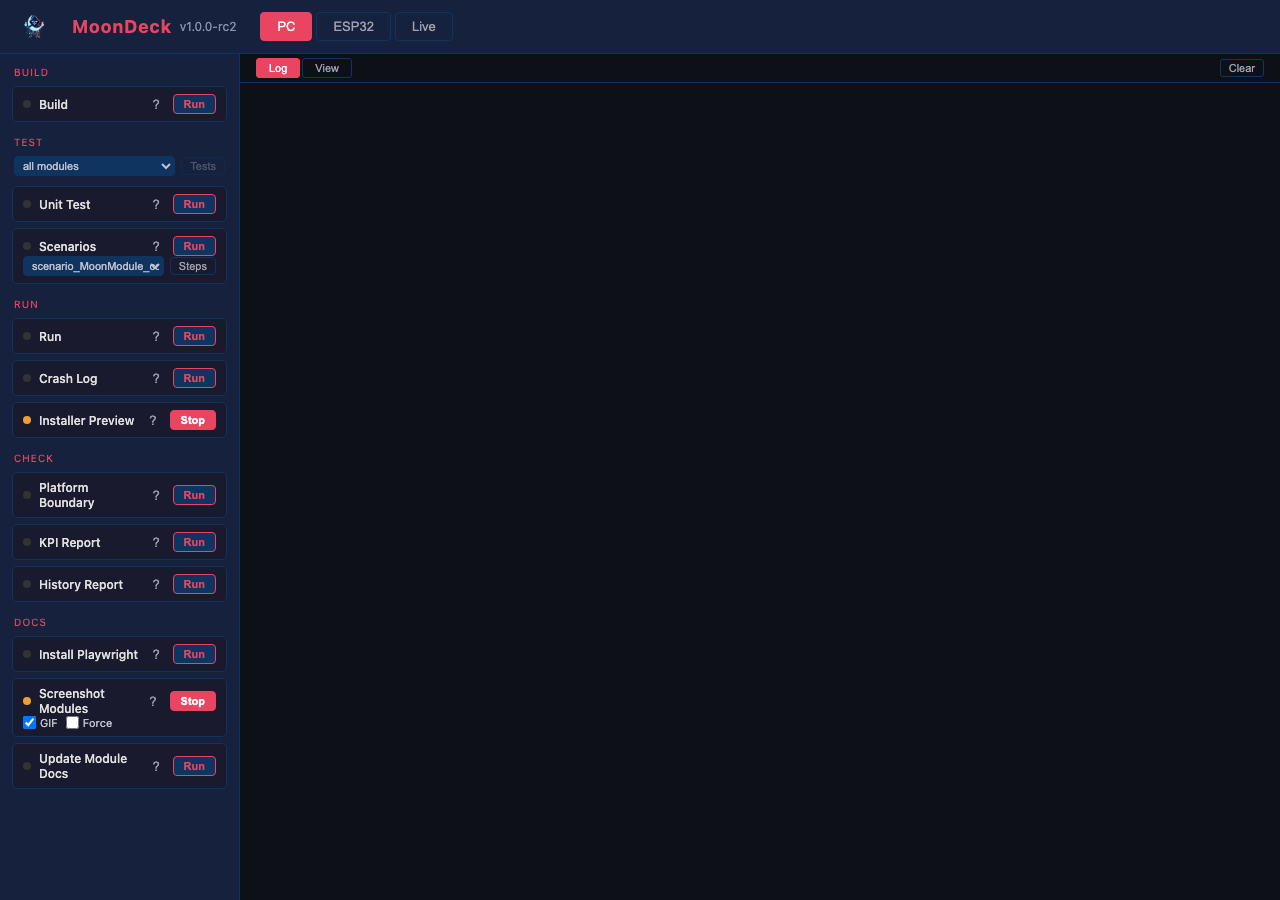This screenshot has width=1280, height=900.
Task: Click the MoonDeck mascot logo icon
Action: tap(34, 27)
